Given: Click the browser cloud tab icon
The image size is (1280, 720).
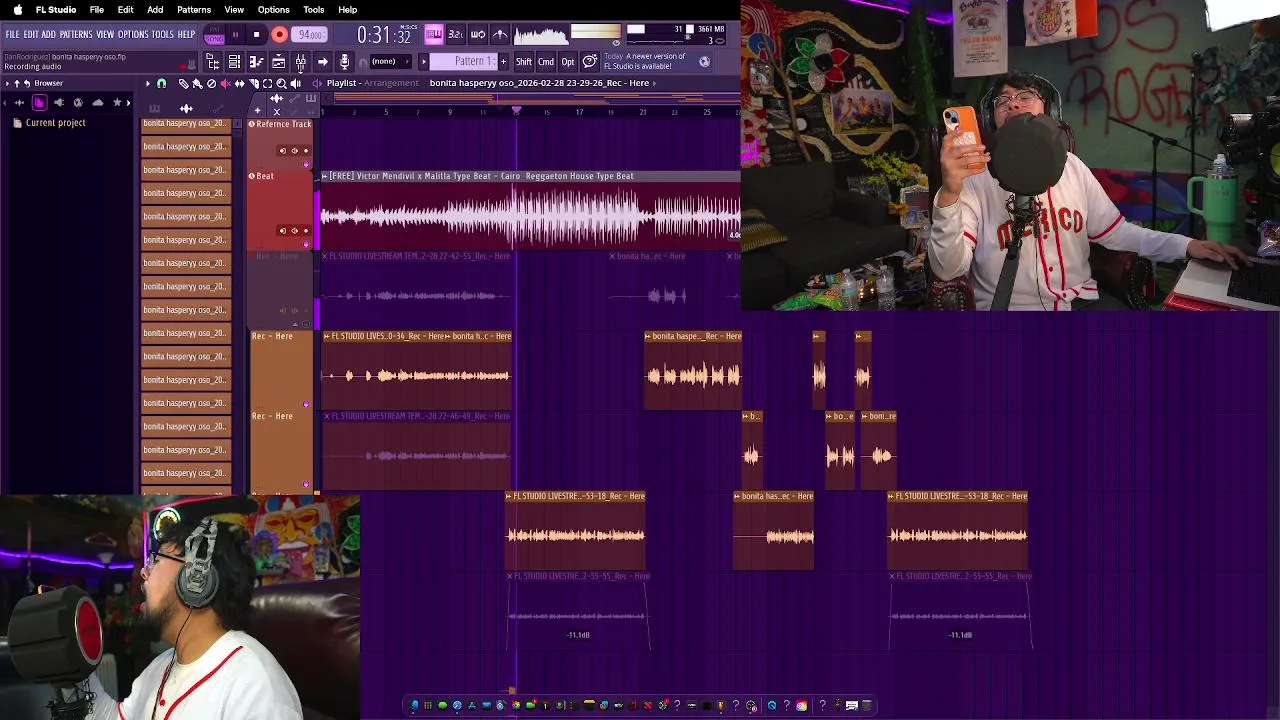Looking at the screenshot, I should click(98, 102).
